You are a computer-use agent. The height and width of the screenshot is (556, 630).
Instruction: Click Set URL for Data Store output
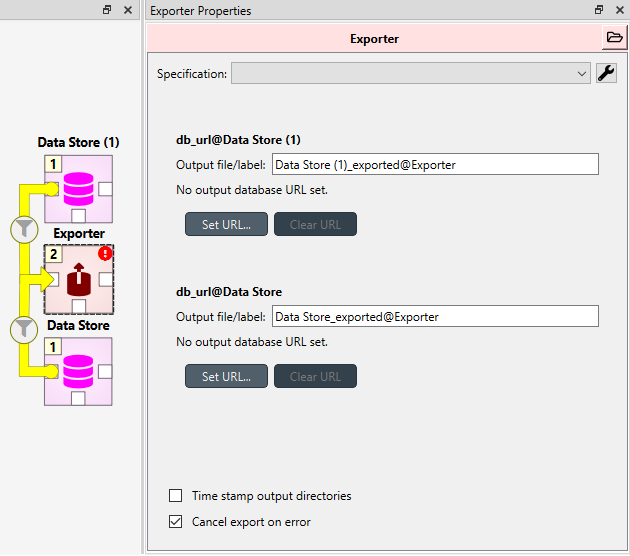[226, 376]
